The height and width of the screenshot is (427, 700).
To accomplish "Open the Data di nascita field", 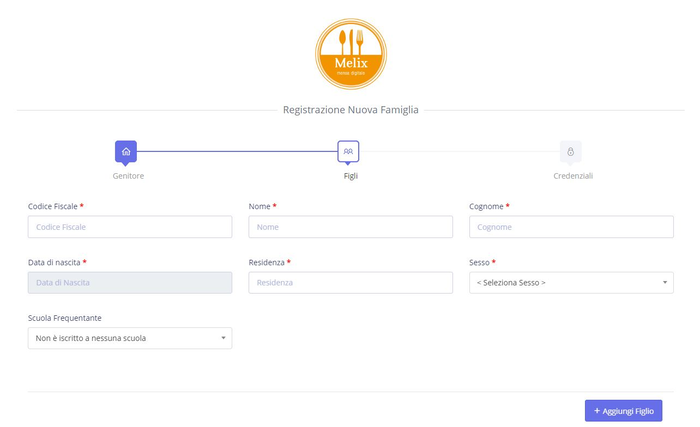I will coord(130,283).
